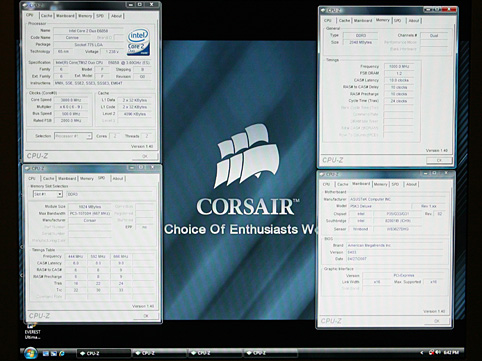Choose Mainboard tab in the memory slot window
This screenshot has width=482, height=361.
pos(67,178)
